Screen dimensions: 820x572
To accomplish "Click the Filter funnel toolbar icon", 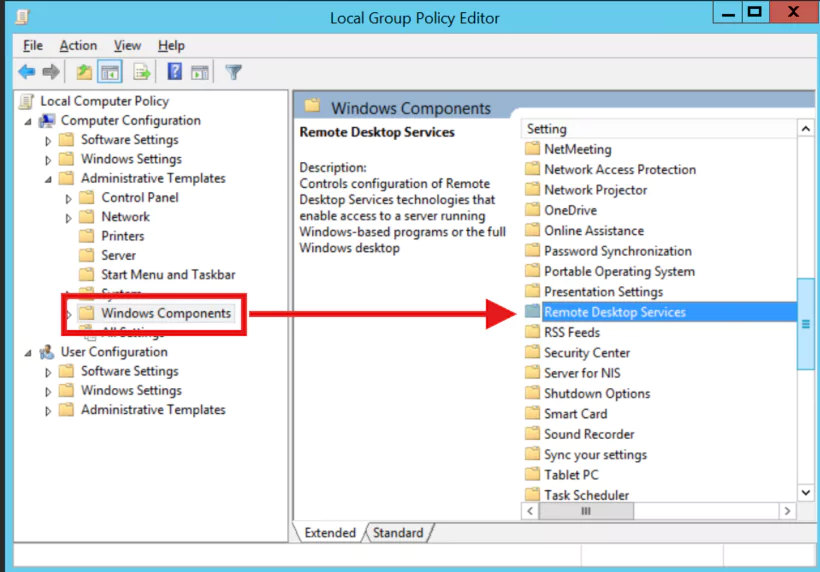I will pyautogui.click(x=233, y=72).
